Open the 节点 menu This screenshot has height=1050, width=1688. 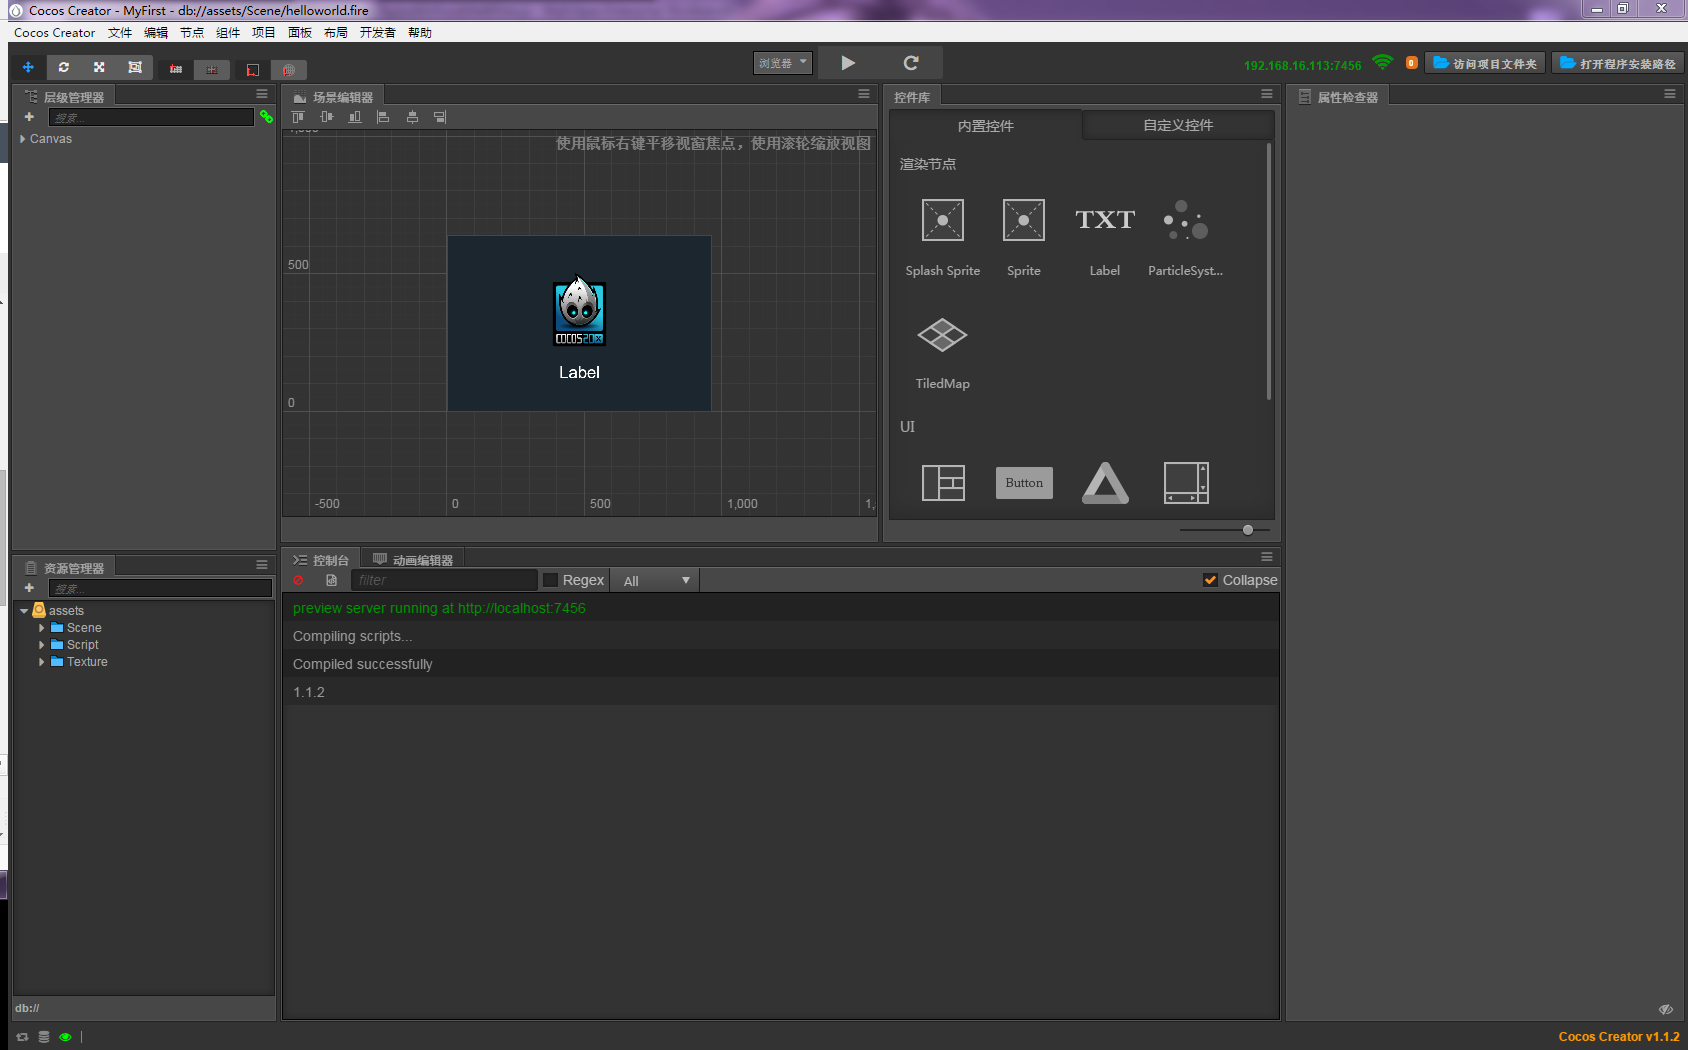point(192,32)
